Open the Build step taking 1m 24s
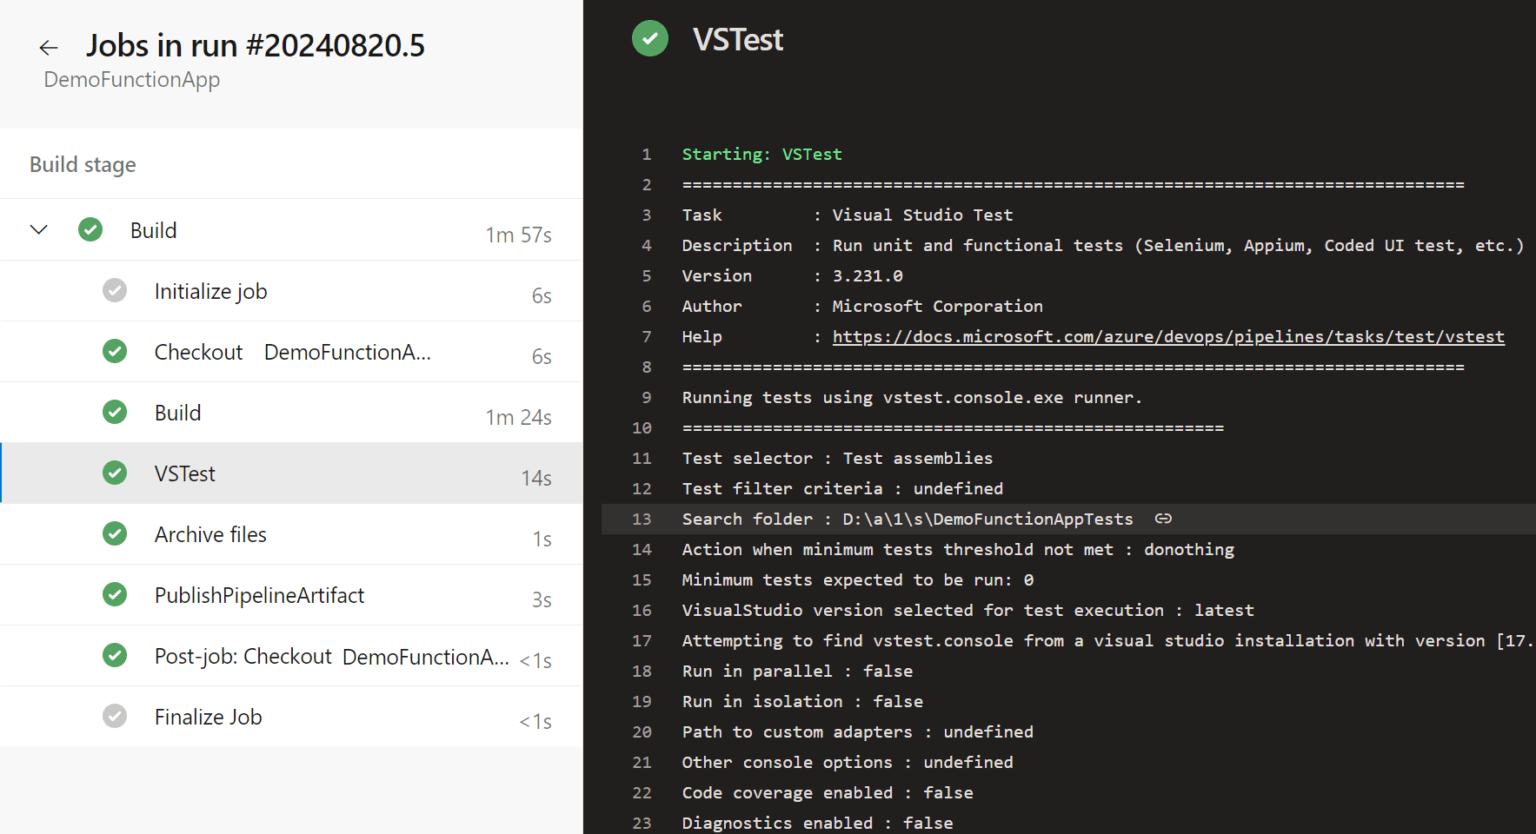Viewport: 1536px width, 834px height. pyautogui.click(x=291, y=413)
